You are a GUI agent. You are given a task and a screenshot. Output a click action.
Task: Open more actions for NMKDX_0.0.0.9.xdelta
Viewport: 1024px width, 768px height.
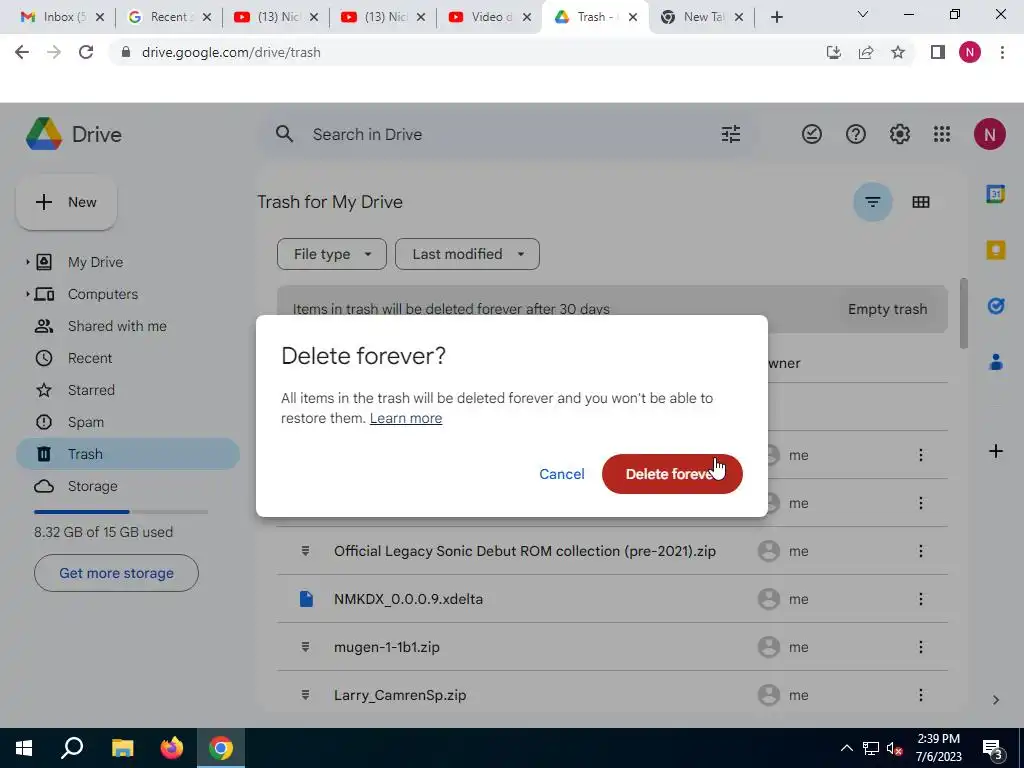(921, 599)
